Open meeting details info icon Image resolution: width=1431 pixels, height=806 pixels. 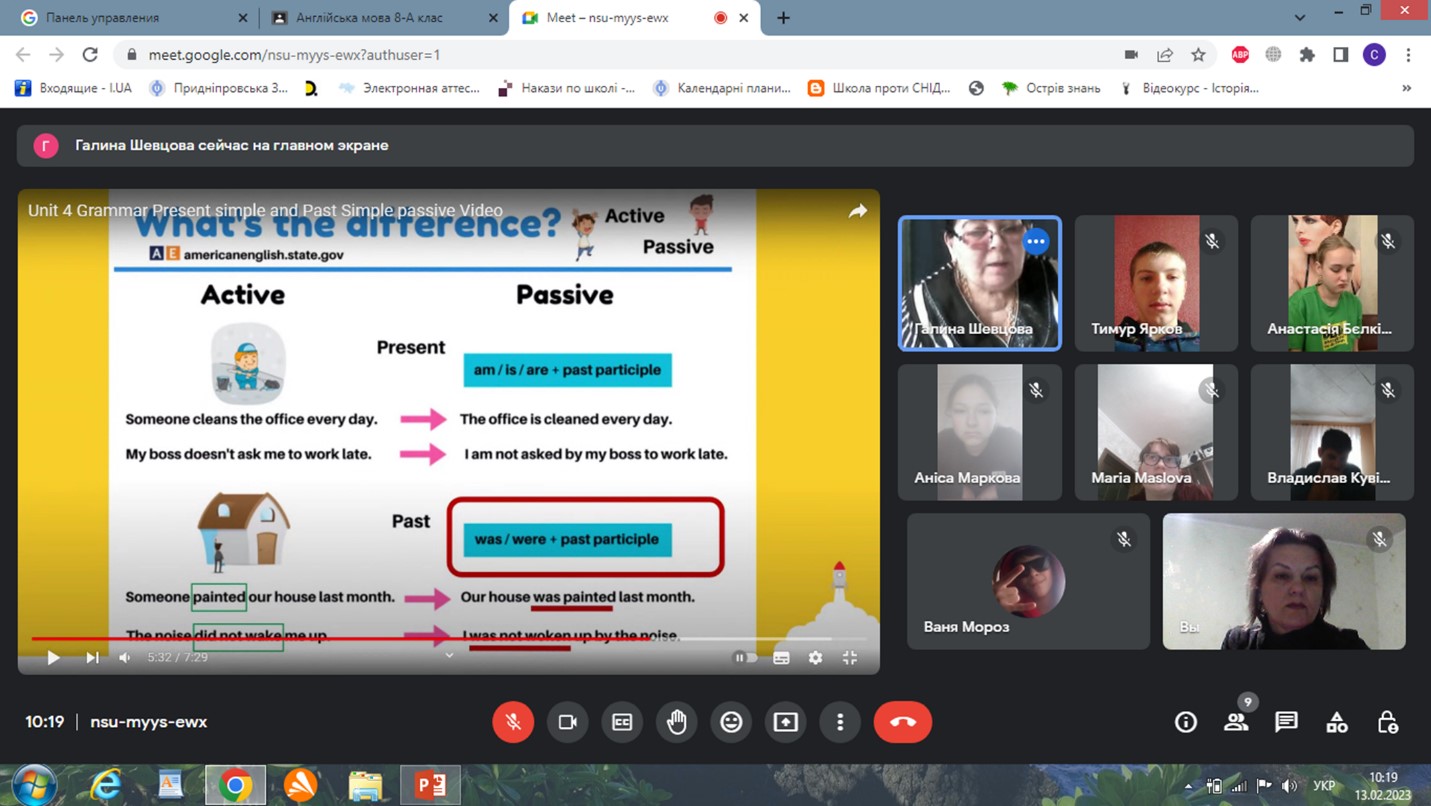(1186, 722)
